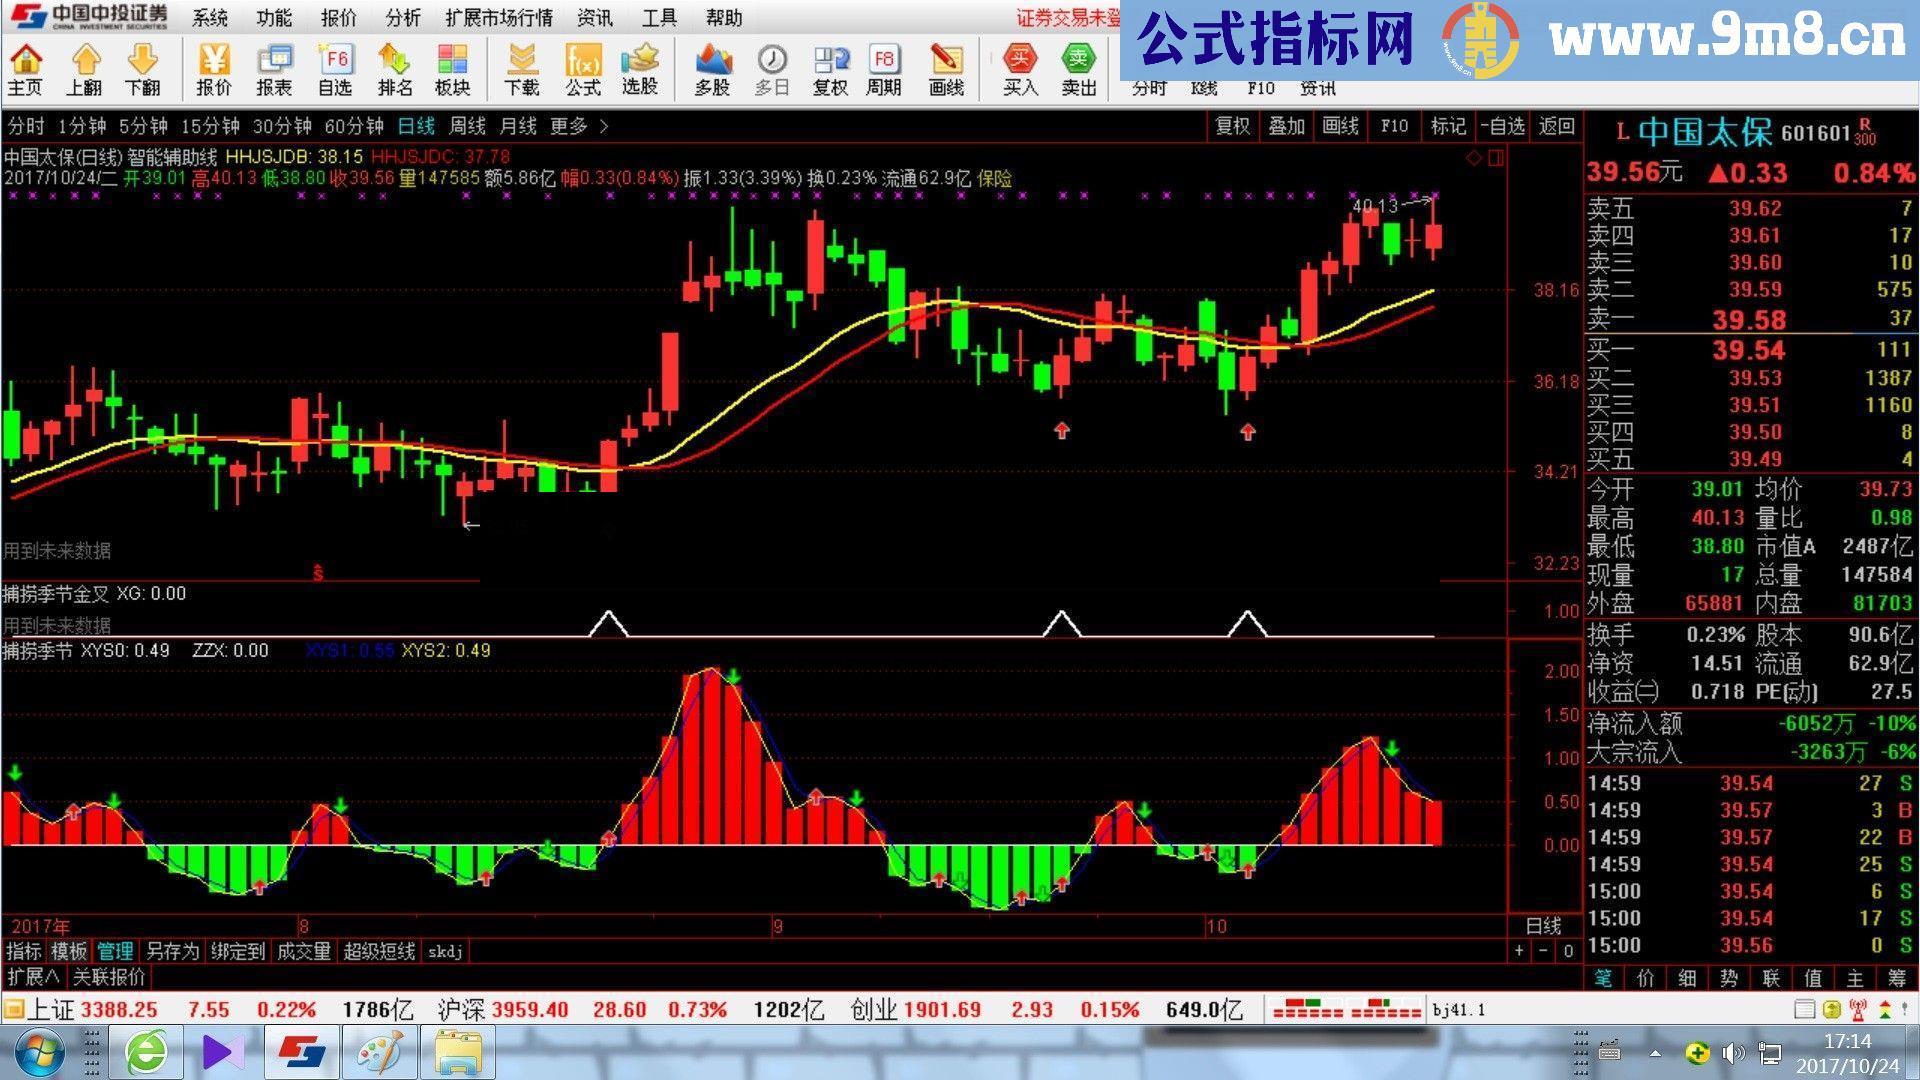Activate the 画线 drawing tool icon

pos(946,70)
